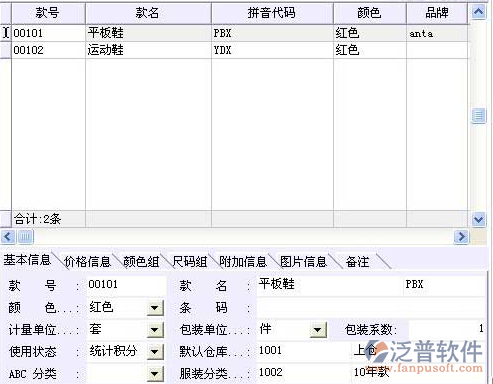Open the 包装单位 dropdown showing 件
Image resolution: width=493 pixels, height=384 pixels.
(318, 330)
